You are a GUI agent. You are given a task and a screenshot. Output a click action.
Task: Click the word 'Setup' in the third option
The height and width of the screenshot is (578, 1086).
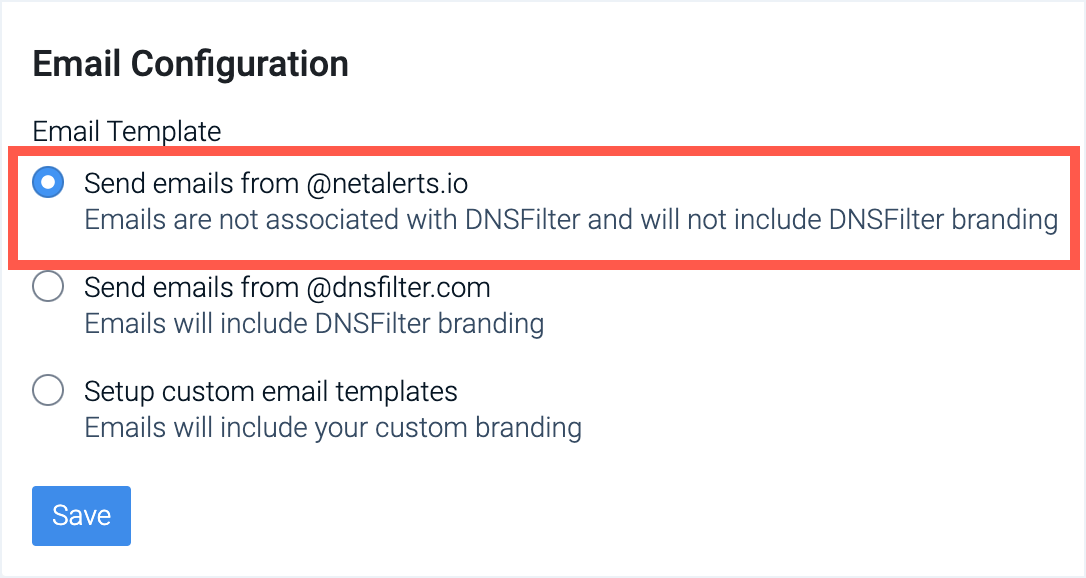[x=117, y=390]
